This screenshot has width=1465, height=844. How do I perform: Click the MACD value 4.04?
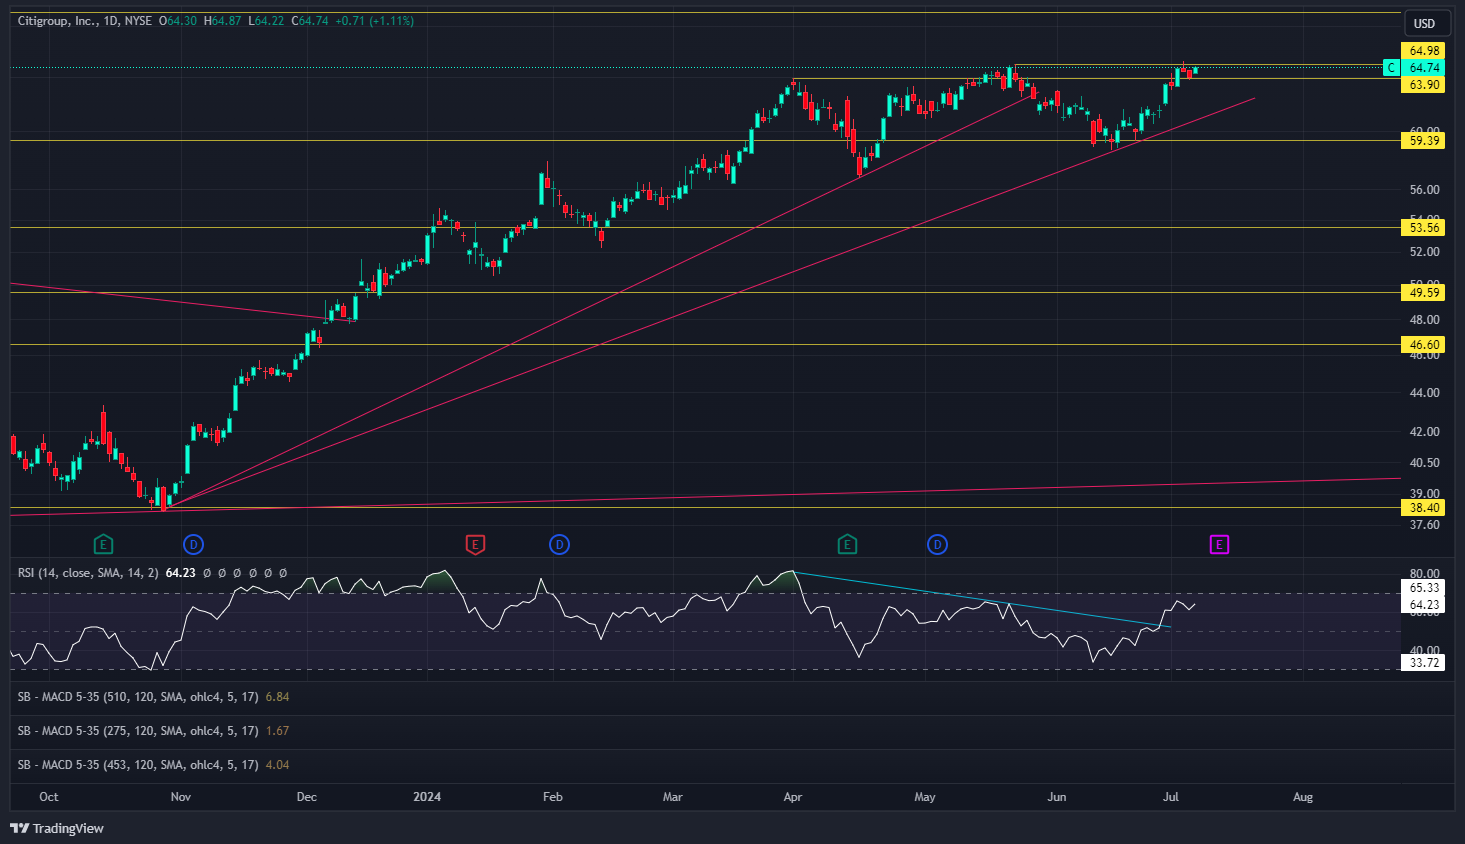coord(277,765)
